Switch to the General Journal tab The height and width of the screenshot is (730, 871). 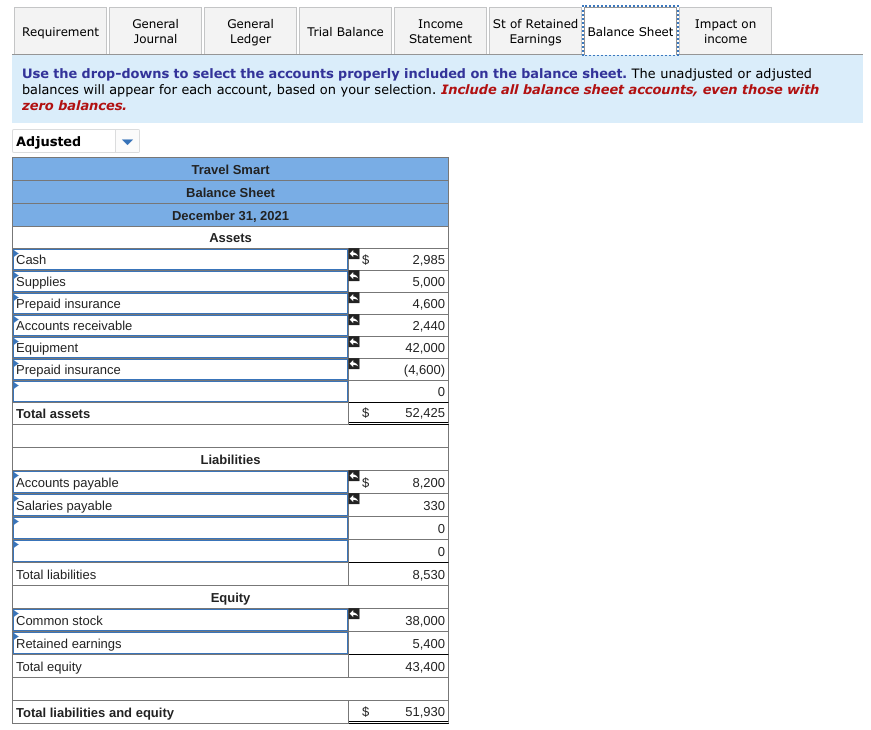click(154, 31)
